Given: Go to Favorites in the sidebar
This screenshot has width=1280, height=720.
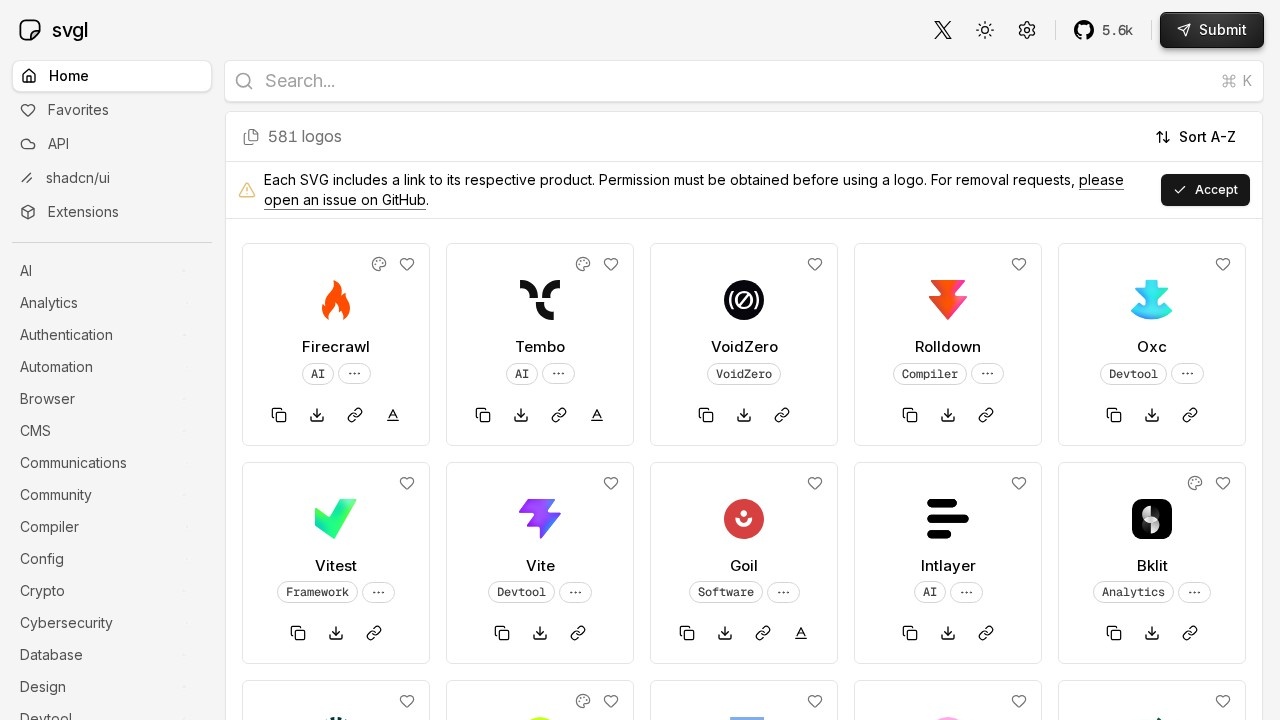Looking at the screenshot, I should (78, 110).
